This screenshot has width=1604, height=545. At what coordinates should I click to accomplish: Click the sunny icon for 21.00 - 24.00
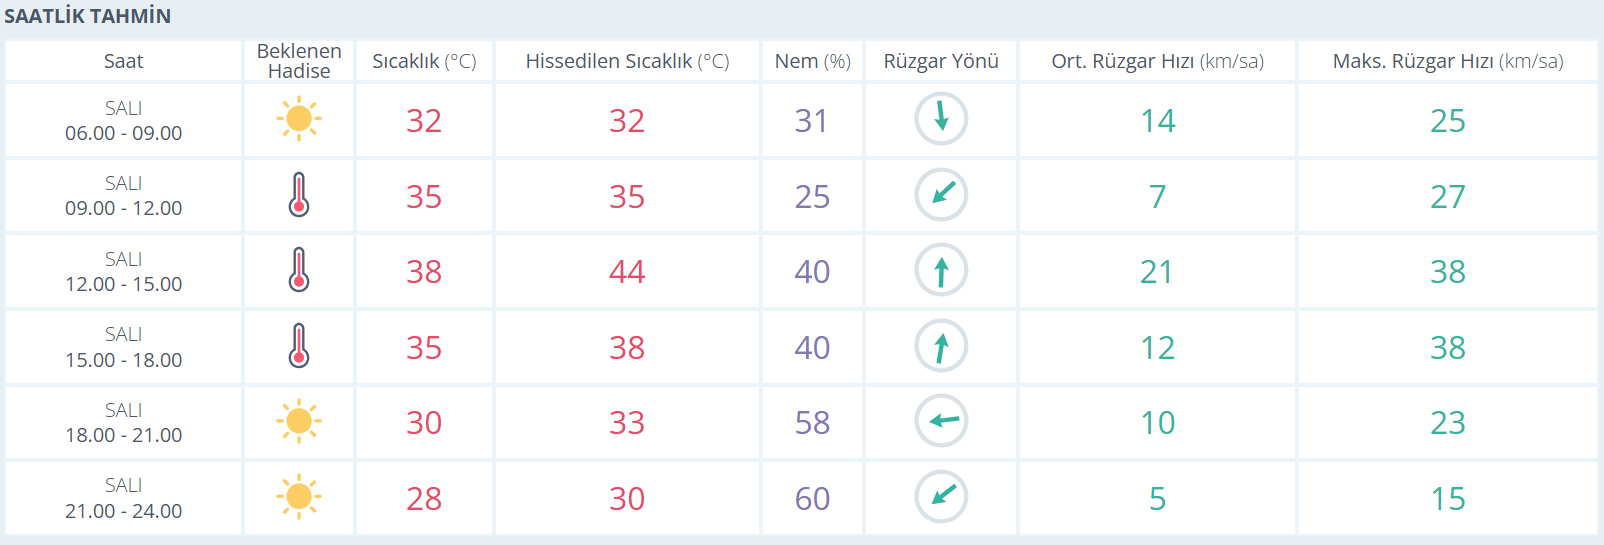click(299, 497)
